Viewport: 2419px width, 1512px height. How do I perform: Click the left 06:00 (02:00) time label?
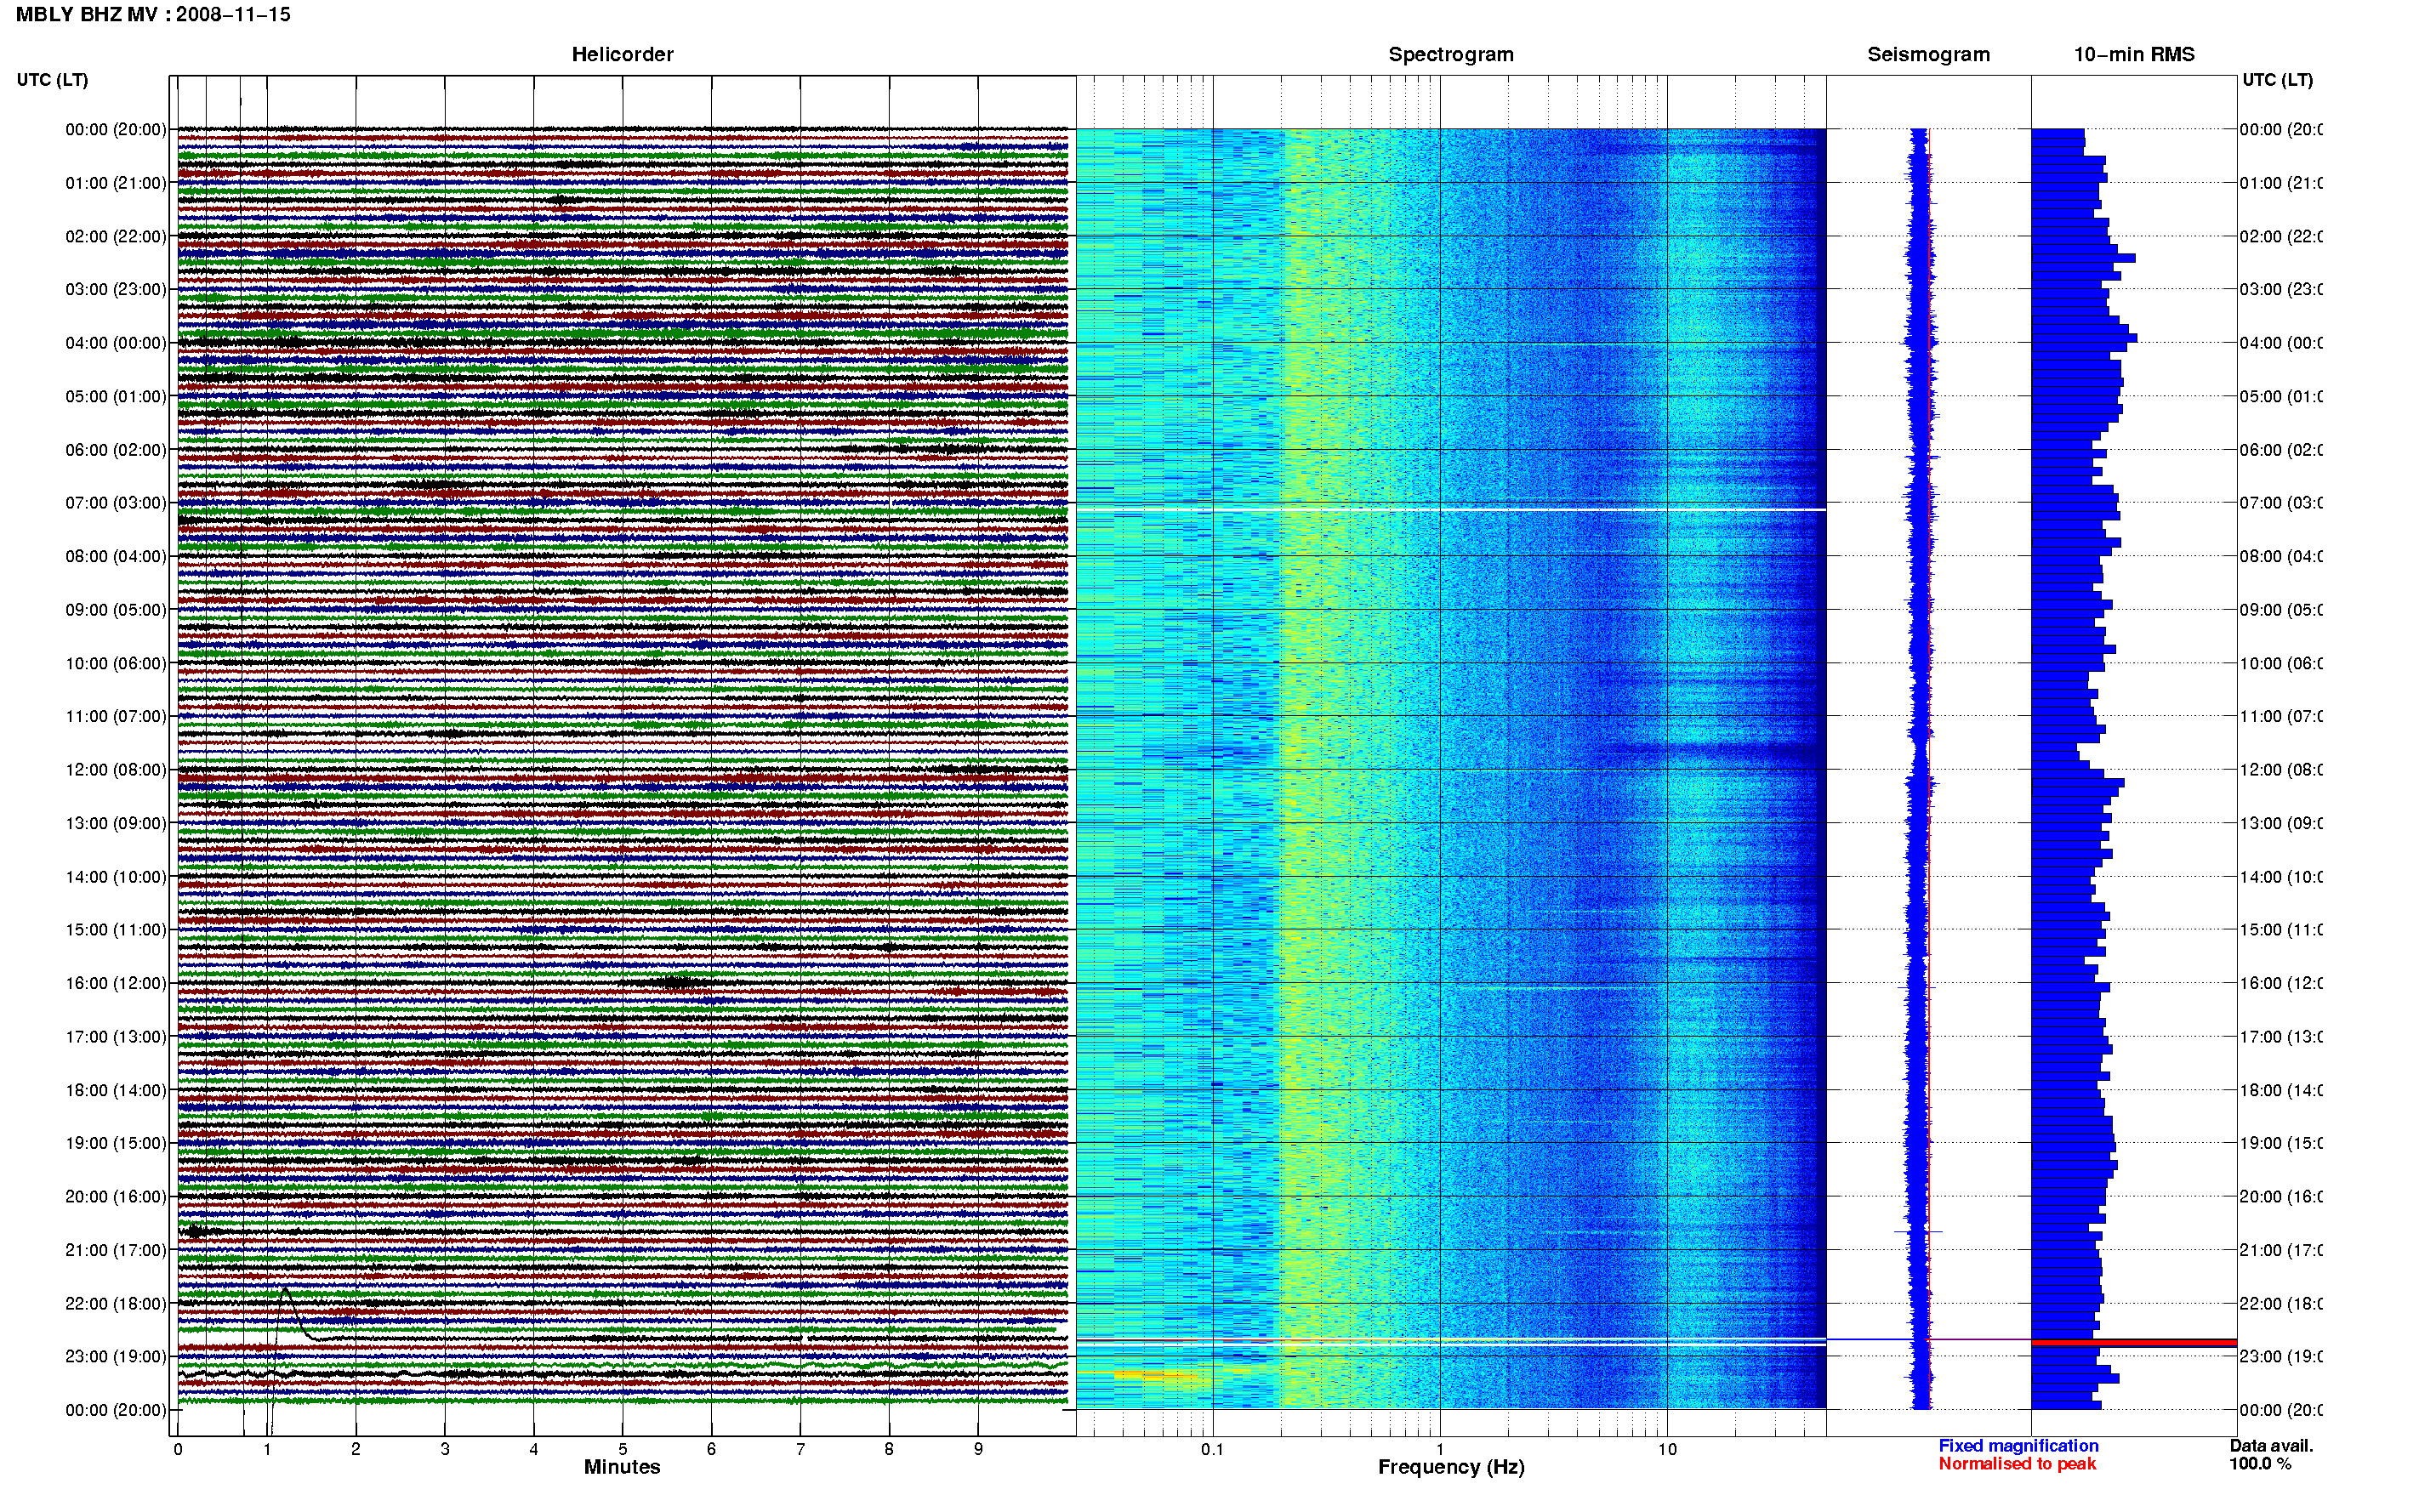tap(116, 450)
